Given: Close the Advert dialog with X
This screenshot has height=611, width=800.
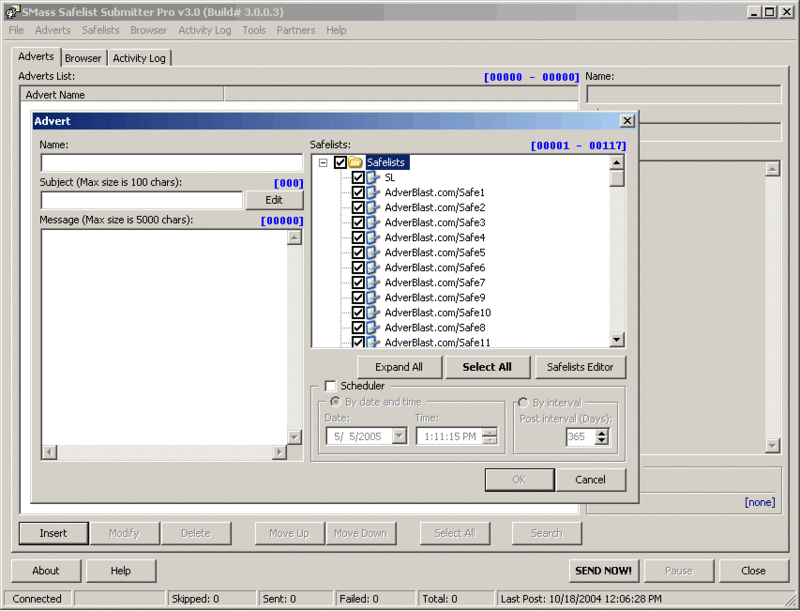Looking at the screenshot, I should (627, 121).
